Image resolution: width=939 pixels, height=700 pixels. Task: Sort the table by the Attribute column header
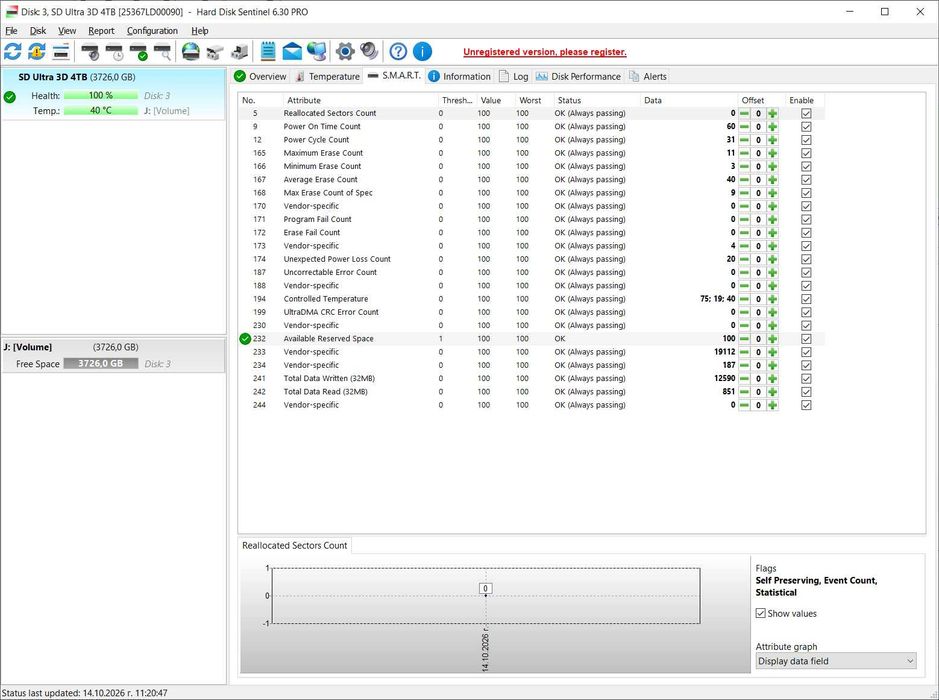pos(360,100)
